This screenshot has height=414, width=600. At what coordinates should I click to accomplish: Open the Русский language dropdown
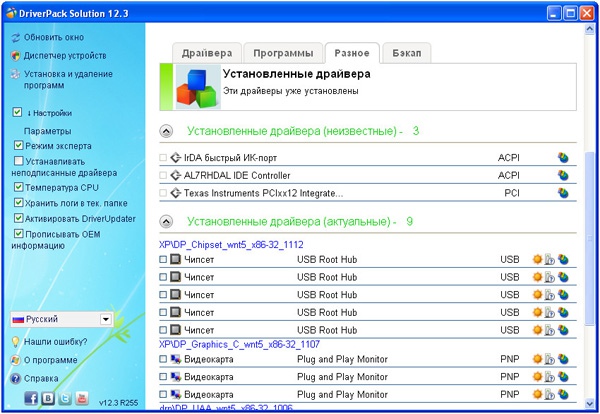(x=106, y=319)
